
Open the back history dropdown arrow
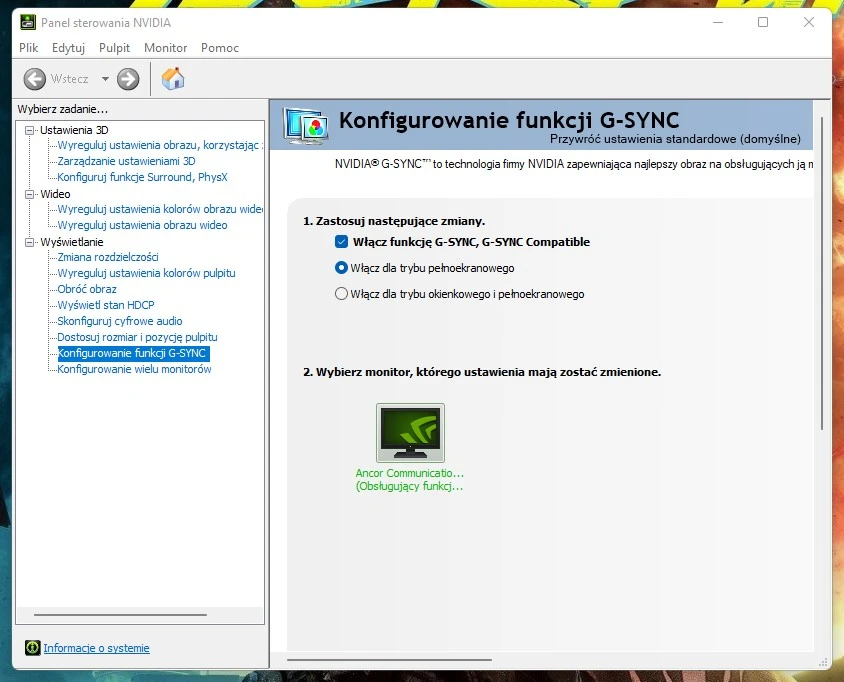click(106, 79)
